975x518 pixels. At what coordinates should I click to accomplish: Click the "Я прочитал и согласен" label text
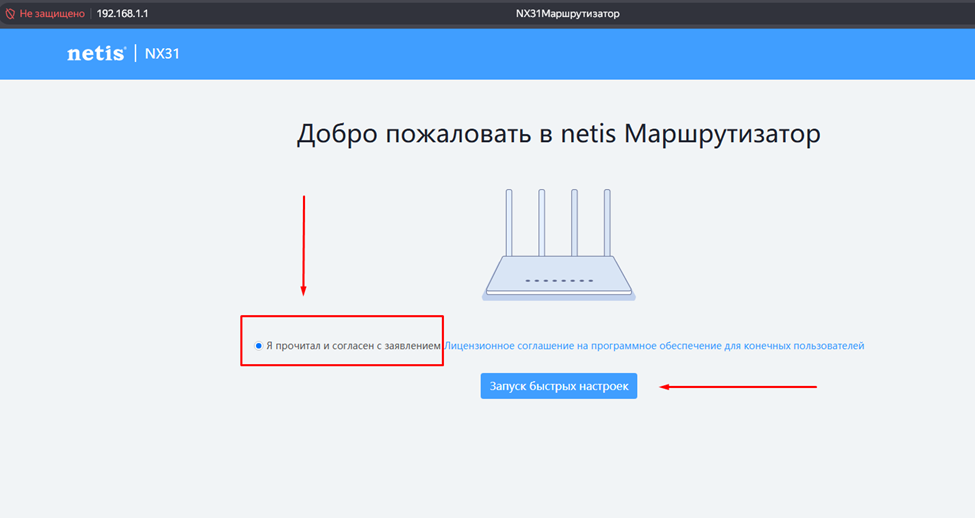353,346
